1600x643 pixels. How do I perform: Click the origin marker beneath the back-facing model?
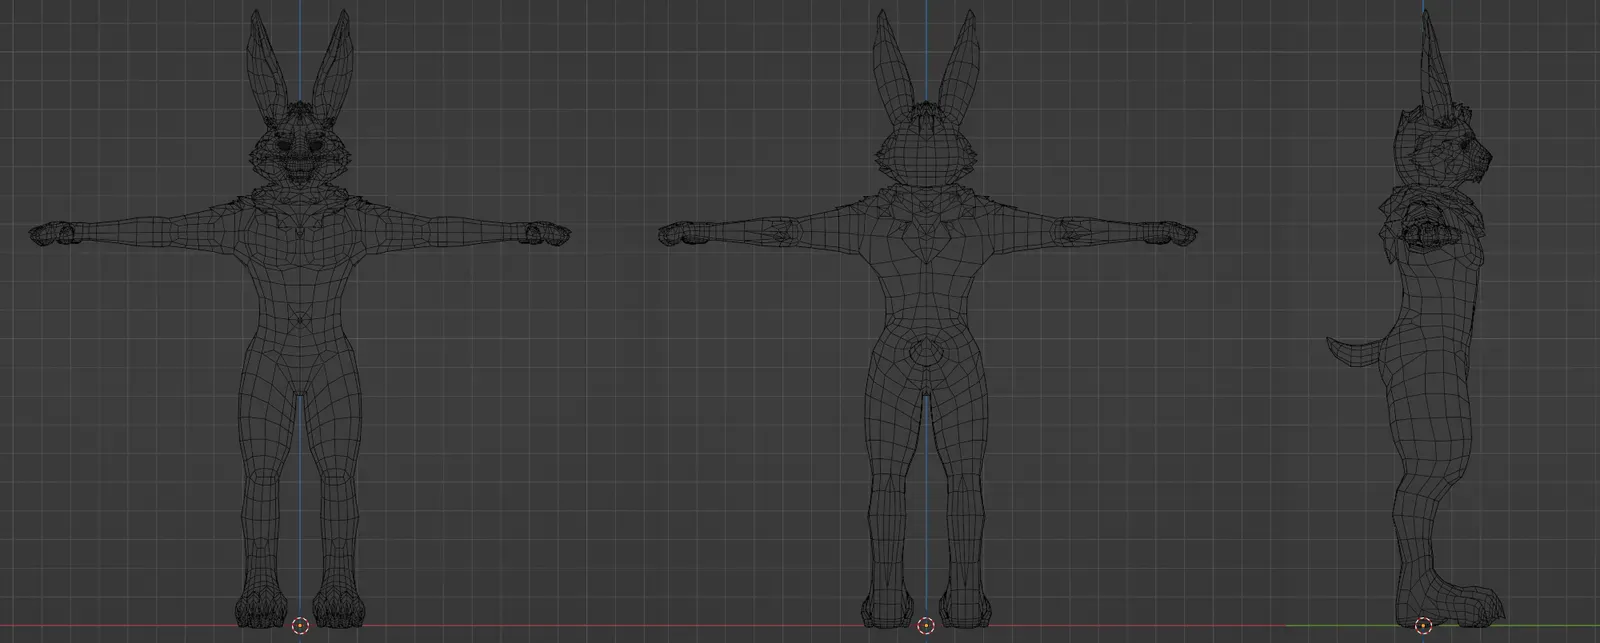(926, 626)
